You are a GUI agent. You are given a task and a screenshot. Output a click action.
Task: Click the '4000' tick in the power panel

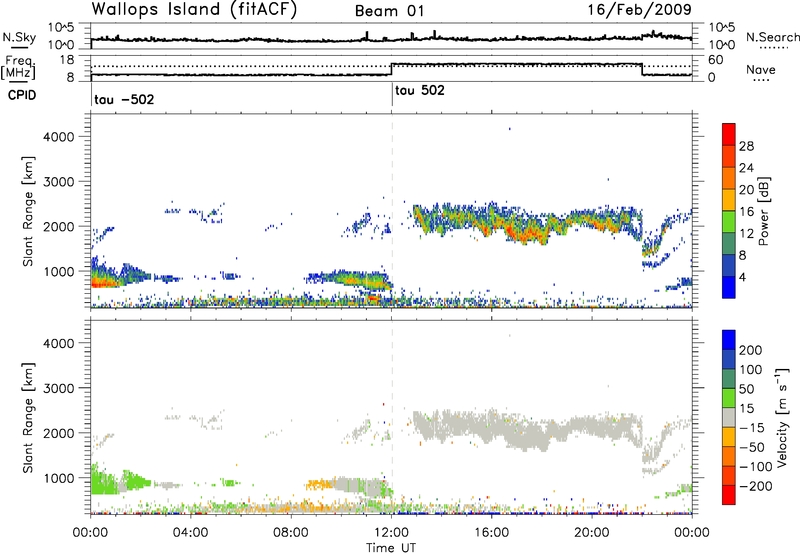click(58, 137)
